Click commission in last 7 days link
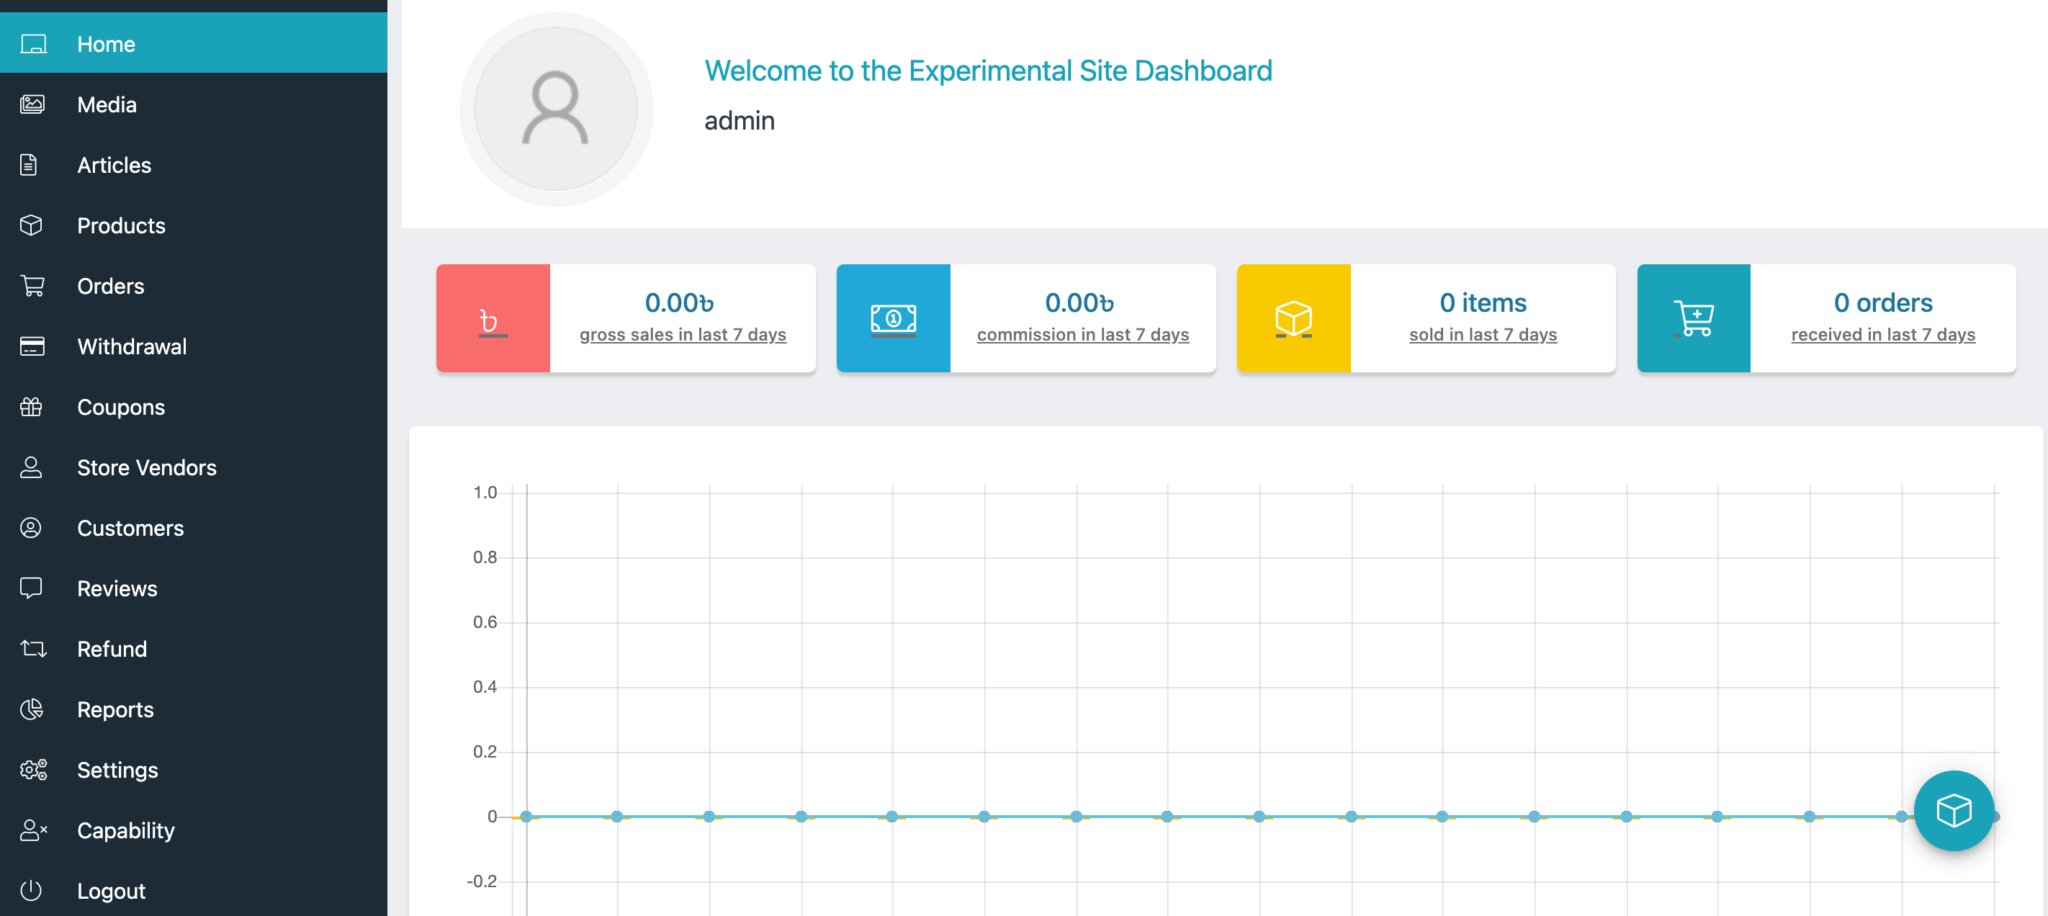The height and width of the screenshot is (916, 2048). coord(1082,335)
